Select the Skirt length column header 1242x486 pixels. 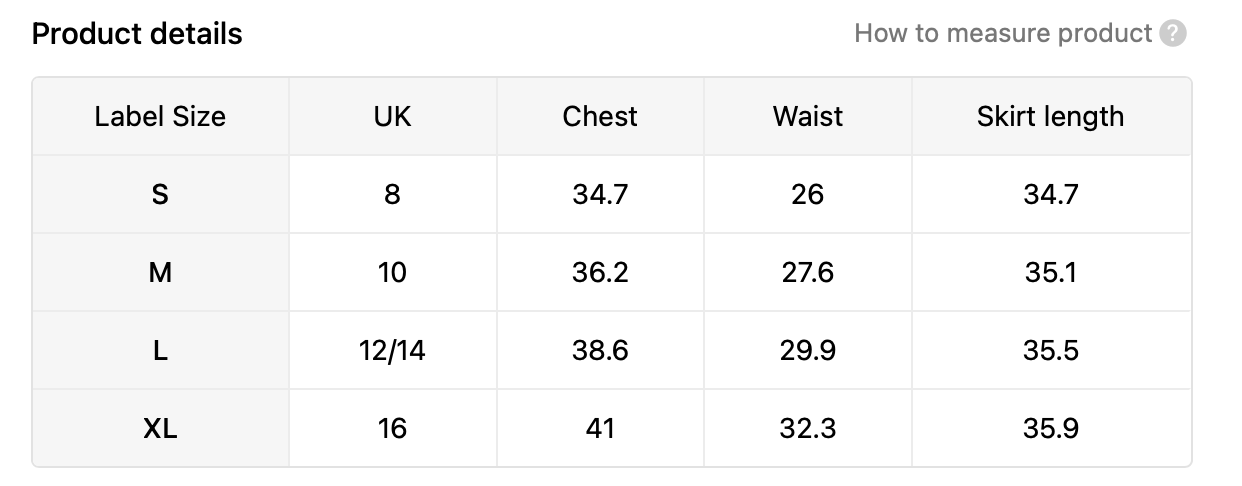(x=1051, y=116)
